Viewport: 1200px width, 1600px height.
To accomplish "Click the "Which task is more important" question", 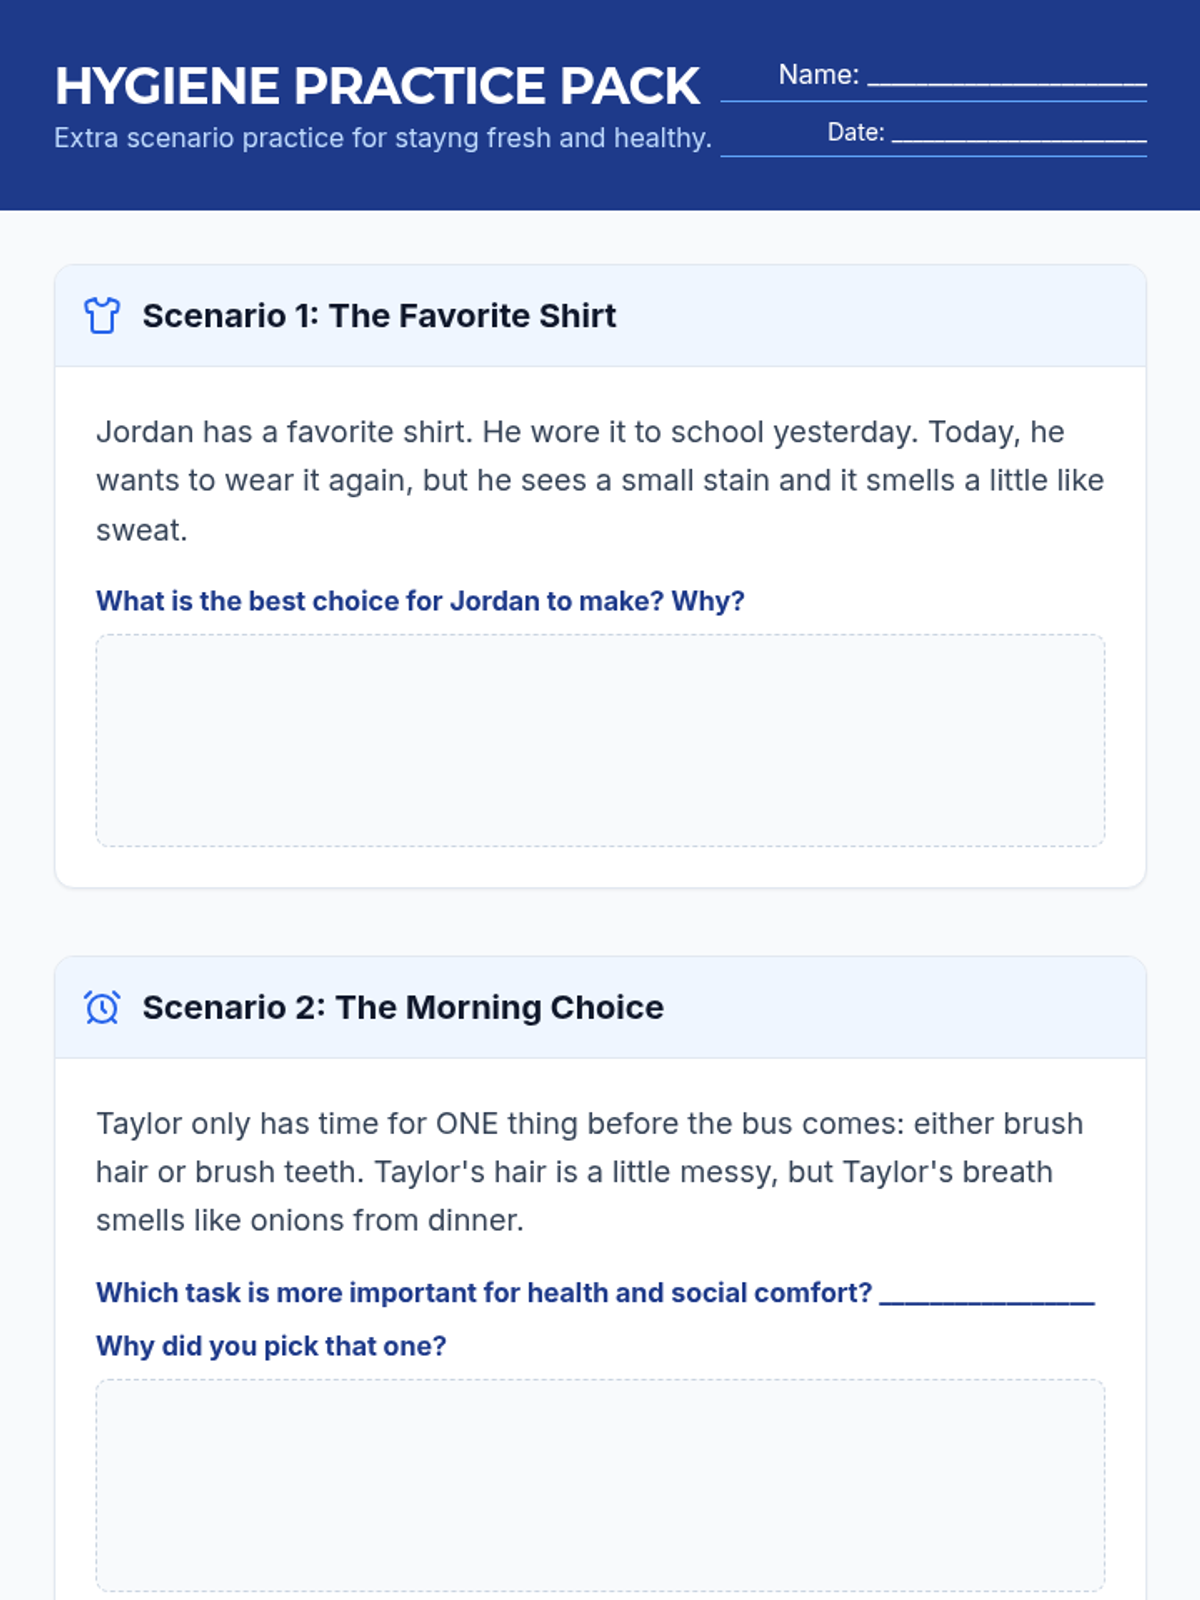I will [484, 1293].
